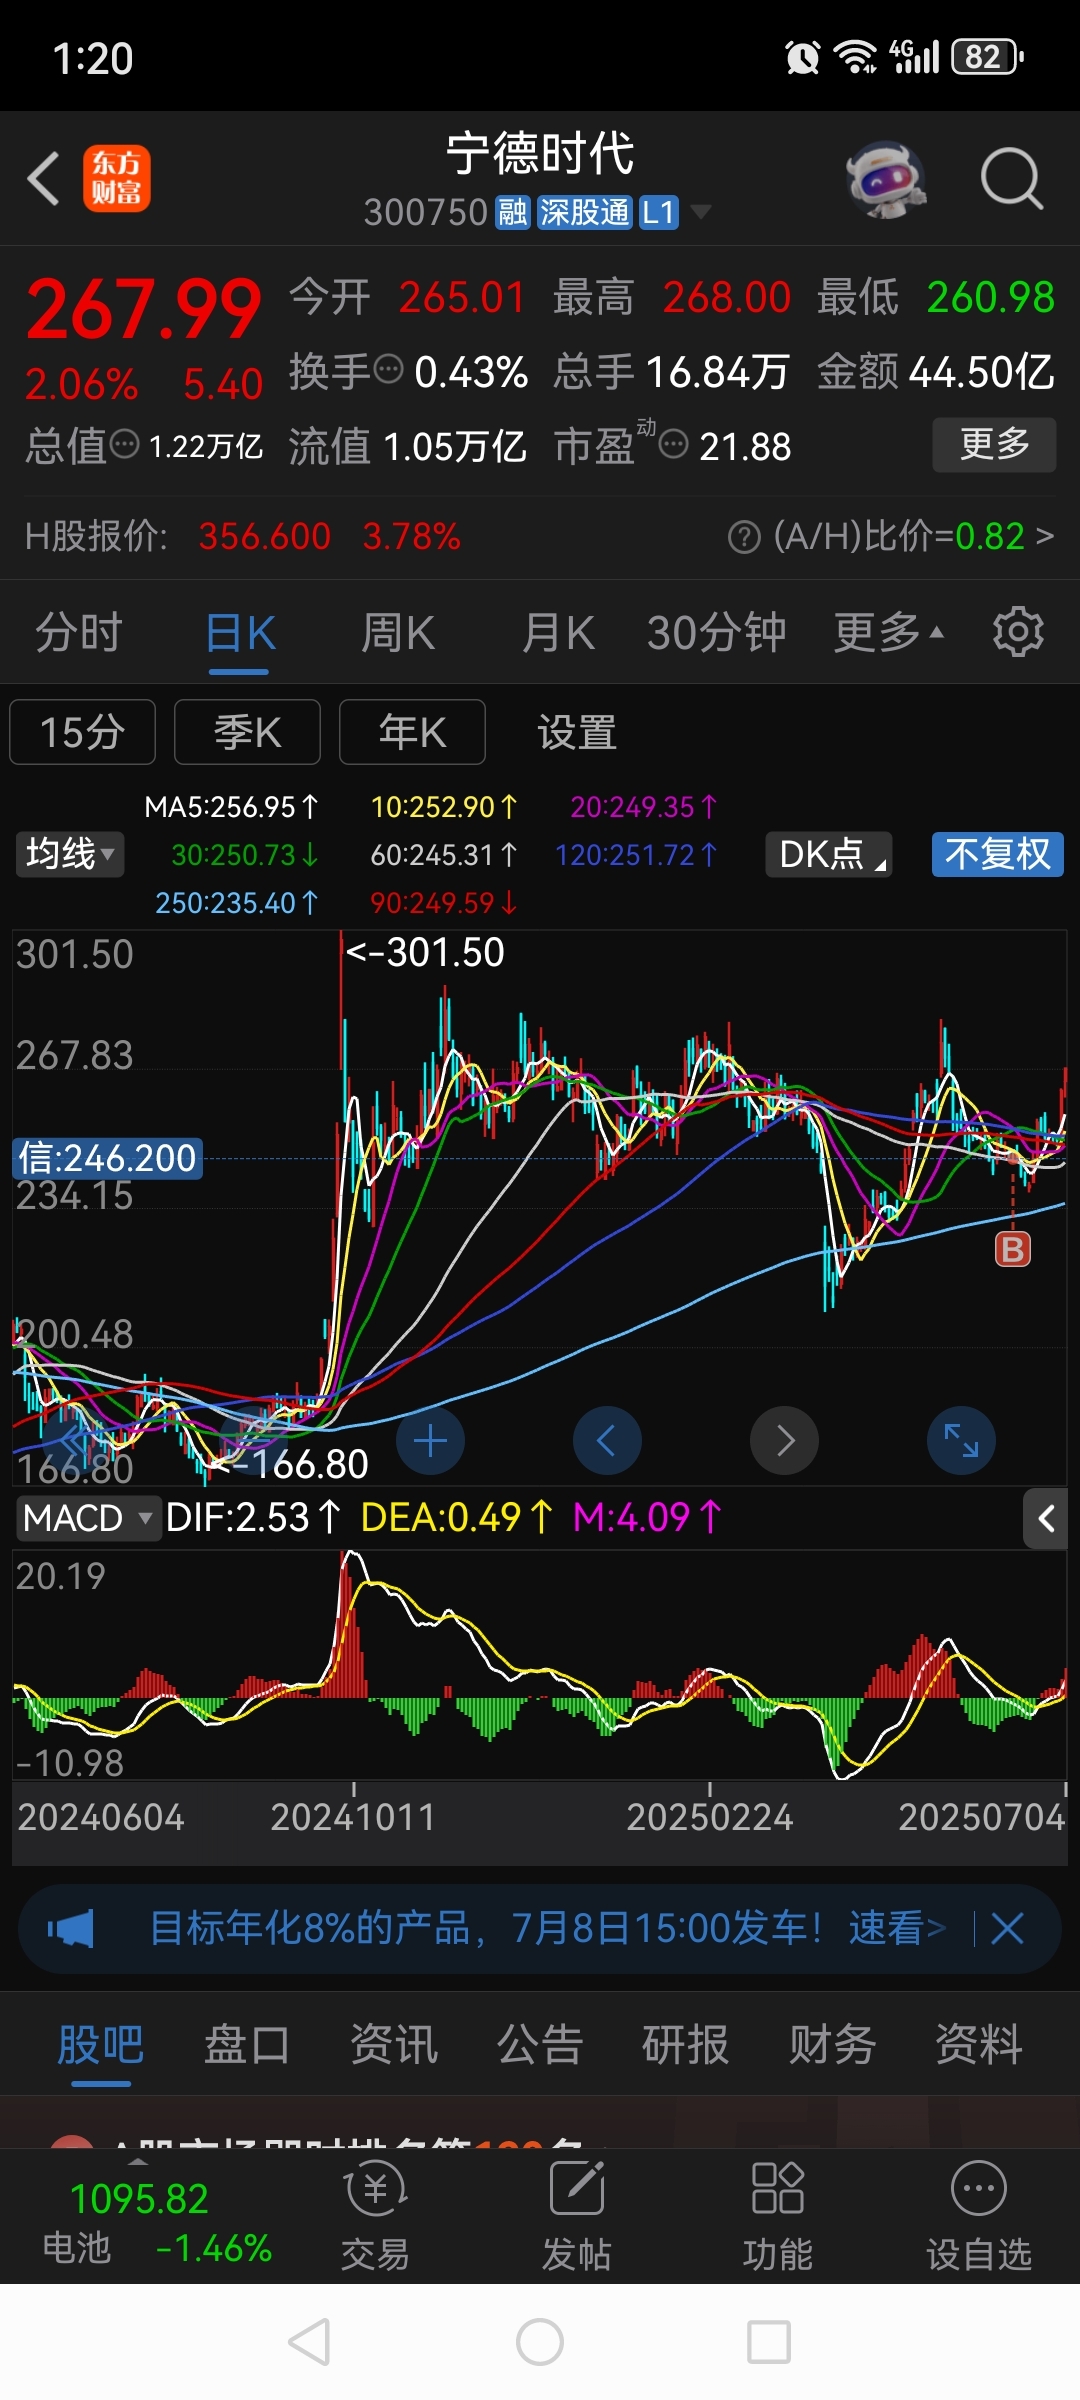
Task: Open the DK点 selector
Action: [829, 854]
